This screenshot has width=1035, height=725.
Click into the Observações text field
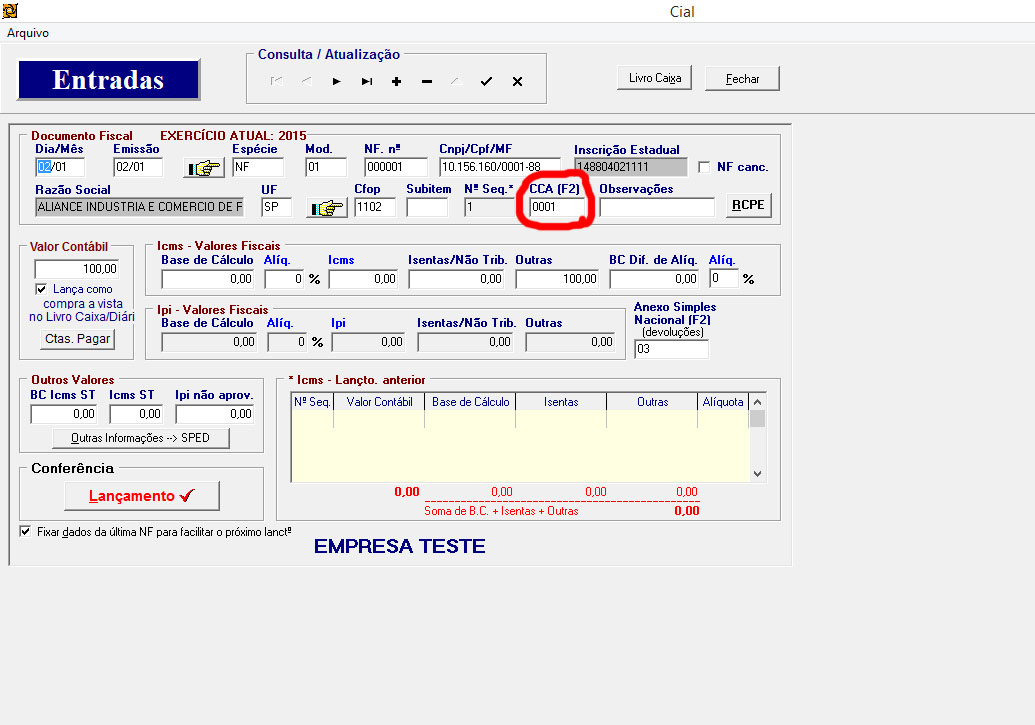point(657,207)
